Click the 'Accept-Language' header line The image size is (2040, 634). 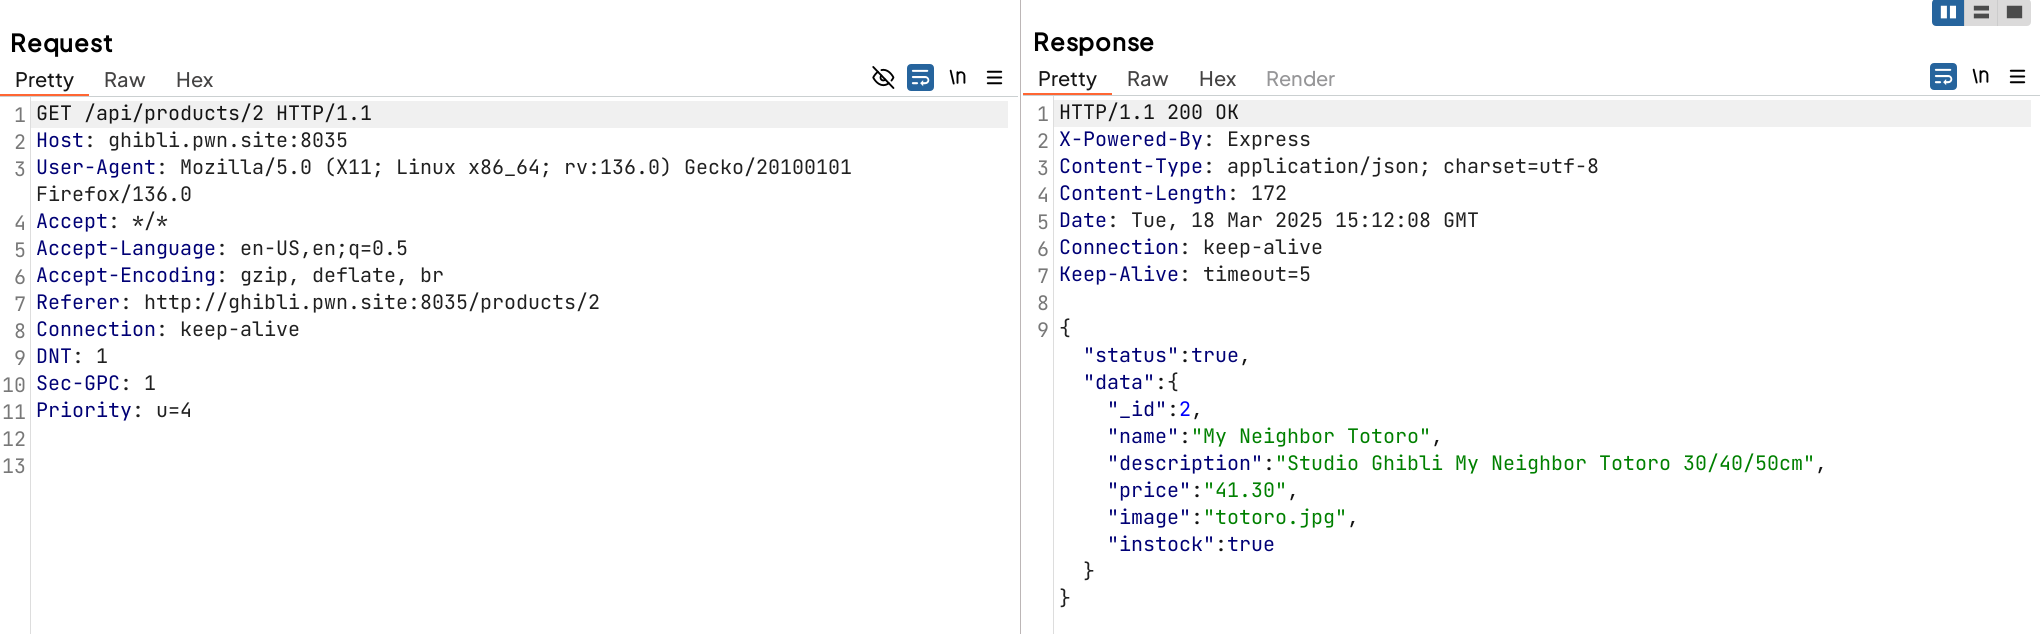click(222, 249)
